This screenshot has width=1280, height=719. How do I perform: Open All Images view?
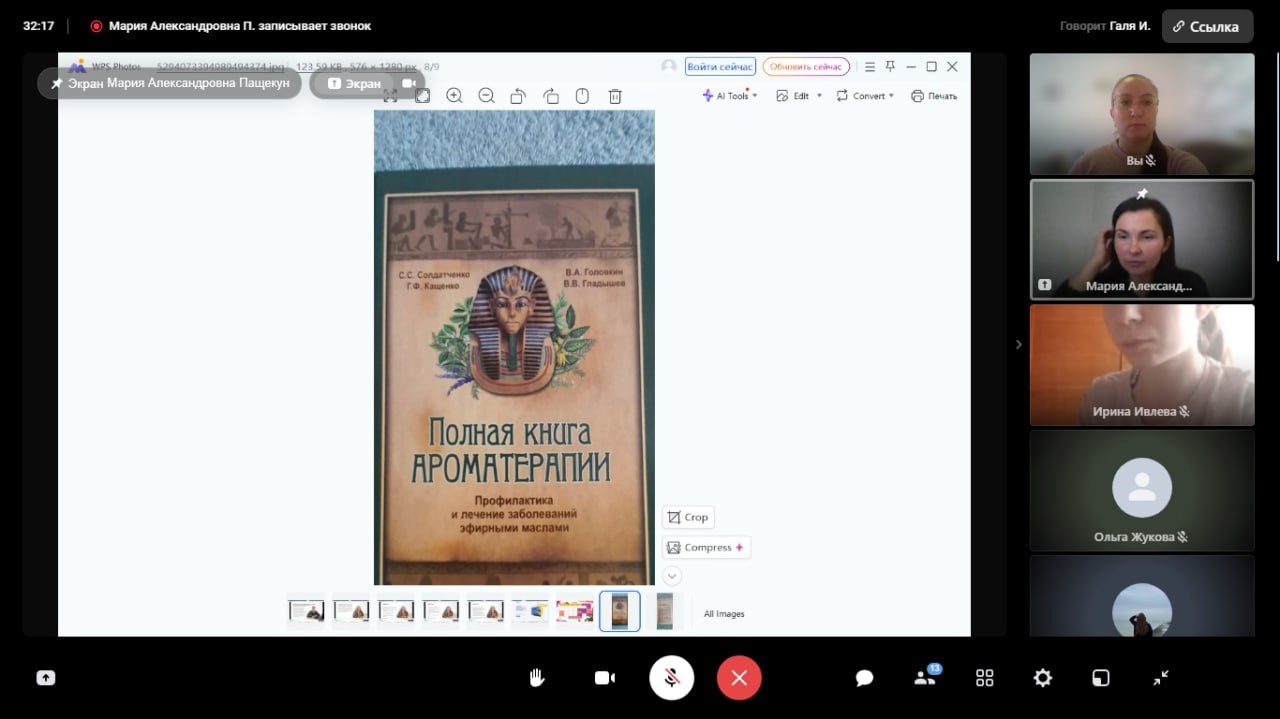pos(724,614)
